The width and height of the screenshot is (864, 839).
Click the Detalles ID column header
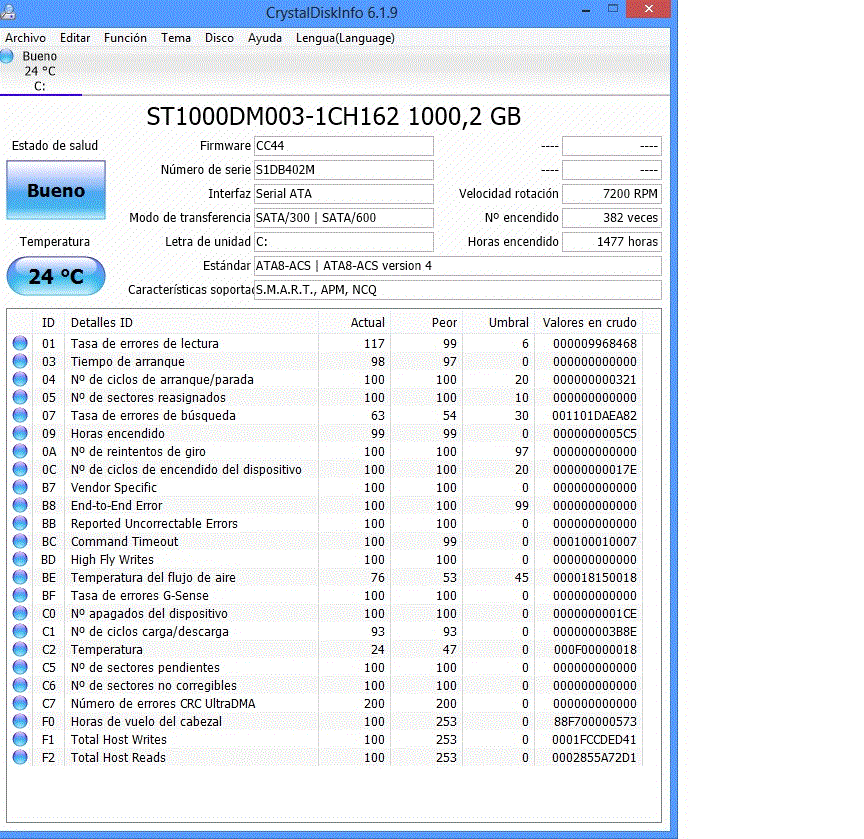coord(101,322)
